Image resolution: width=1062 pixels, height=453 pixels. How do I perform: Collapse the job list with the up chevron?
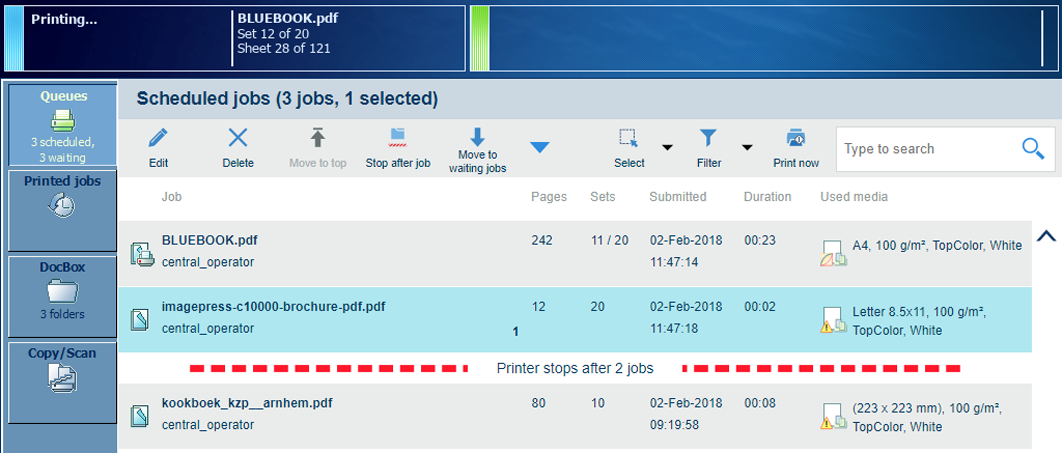[1046, 237]
